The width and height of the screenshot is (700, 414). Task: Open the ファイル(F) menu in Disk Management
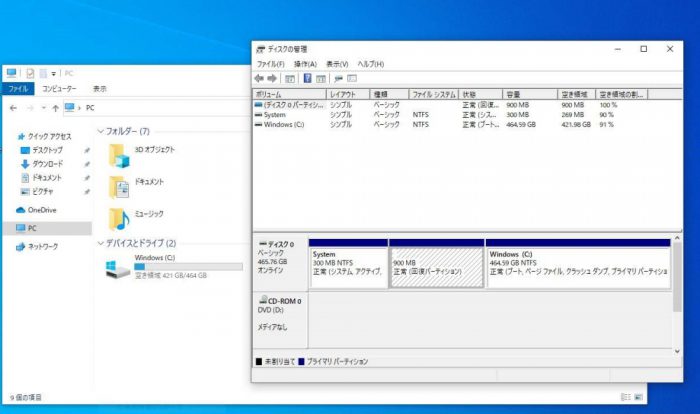tap(271, 64)
